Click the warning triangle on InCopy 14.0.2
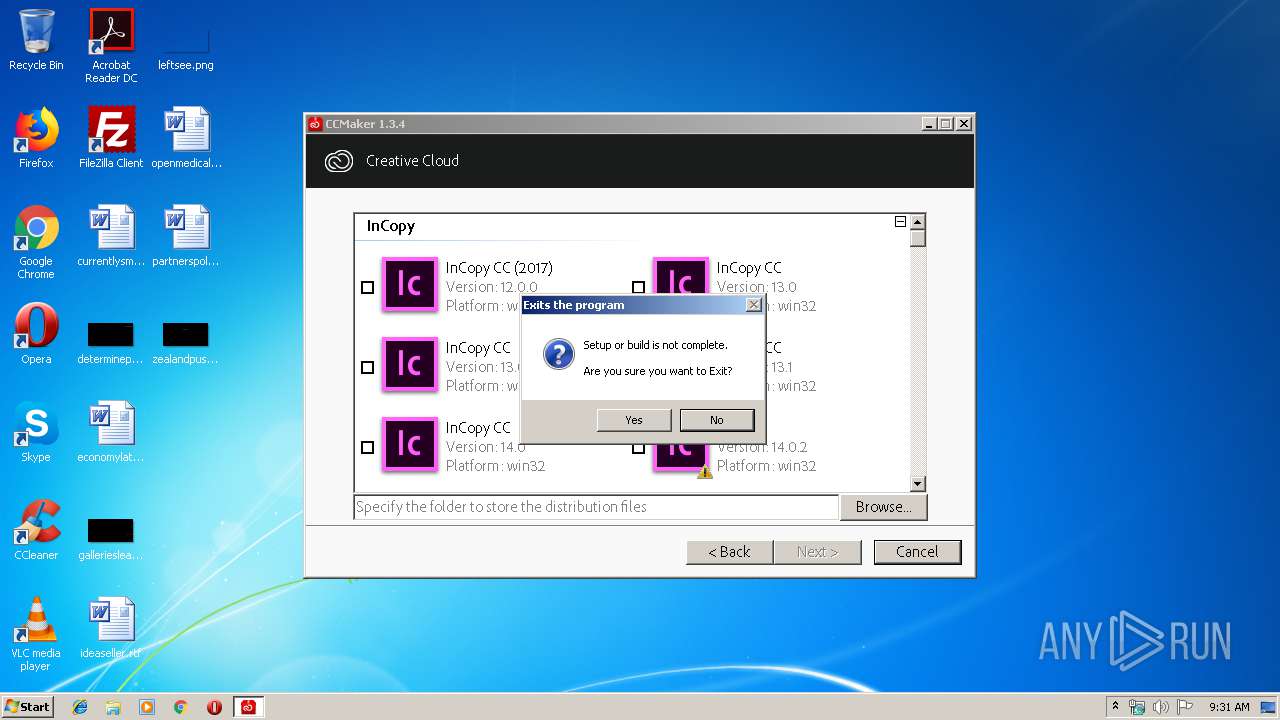1280x720 pixels. [x=705, y=472]
